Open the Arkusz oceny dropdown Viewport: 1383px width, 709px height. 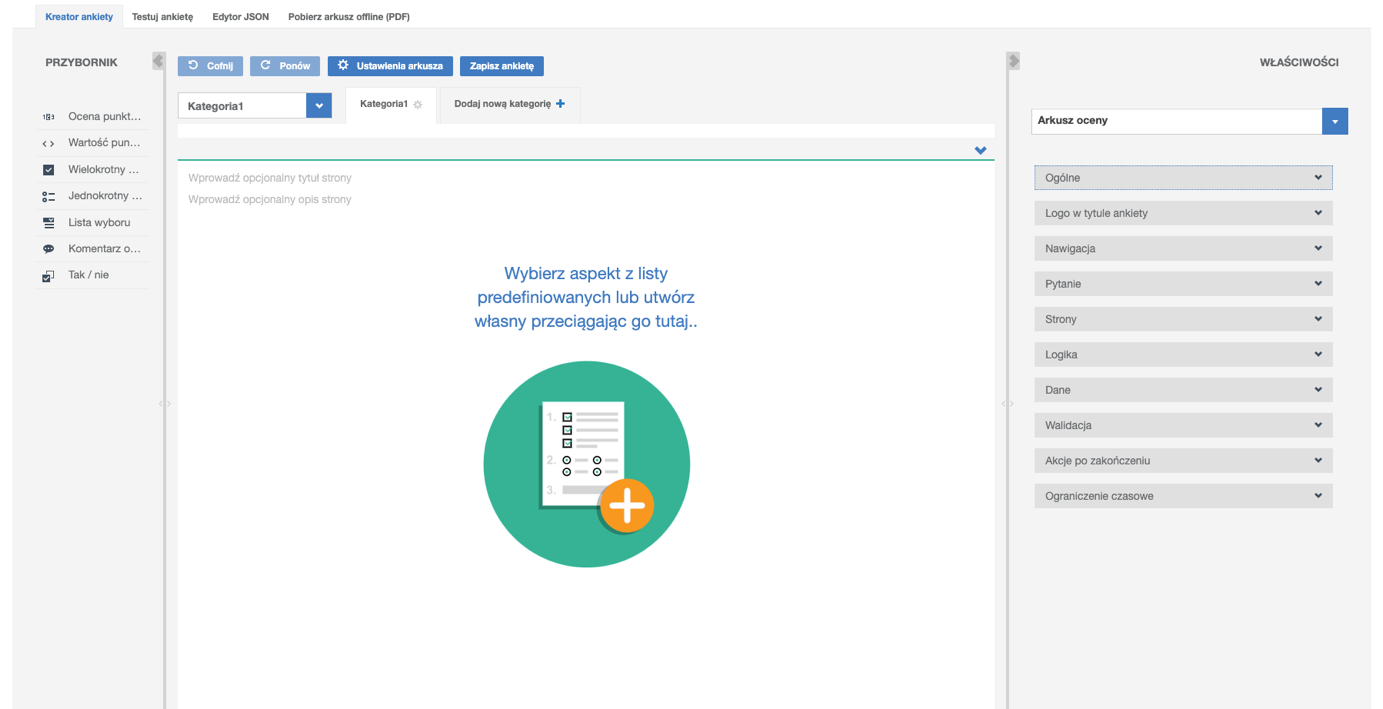(x=1334, y=121)
